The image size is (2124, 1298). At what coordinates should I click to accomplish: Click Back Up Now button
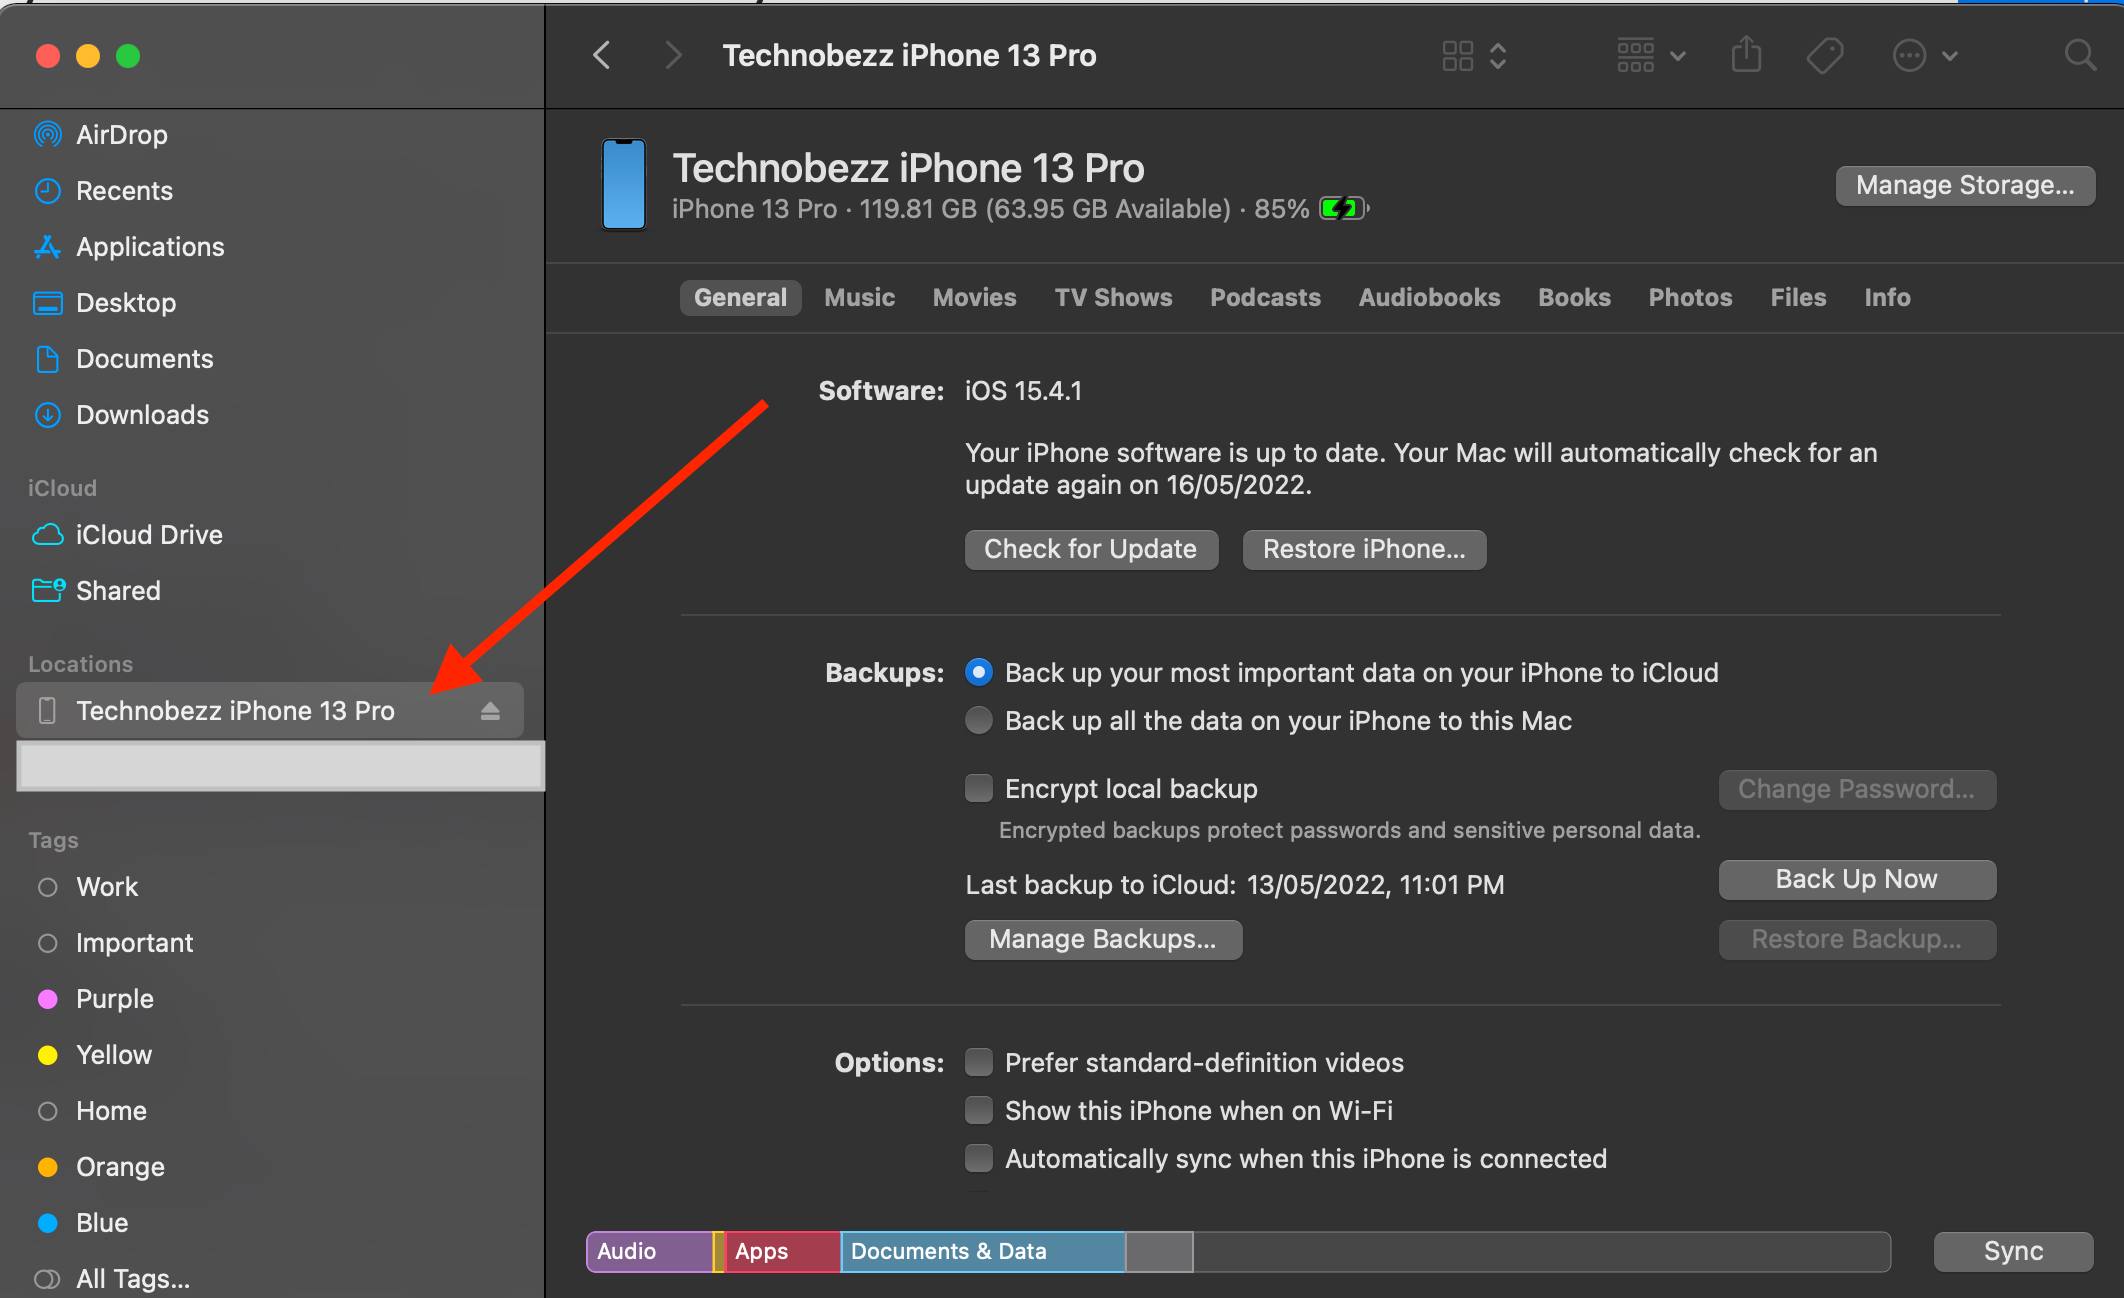pos(1858,878)
